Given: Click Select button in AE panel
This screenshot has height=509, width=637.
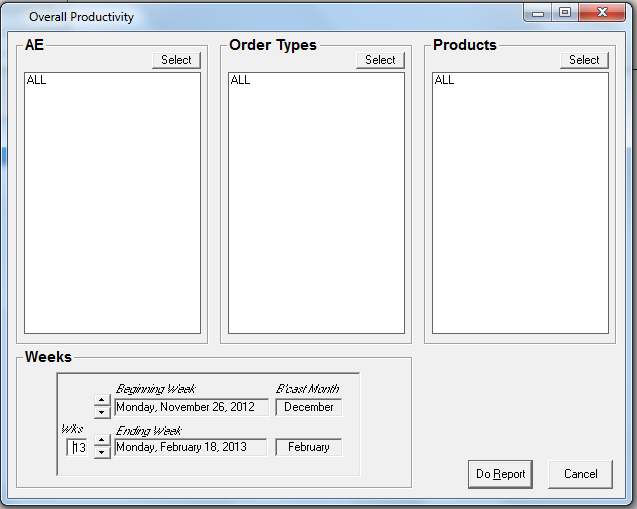Looking at the screenshot, I should 176,60.
